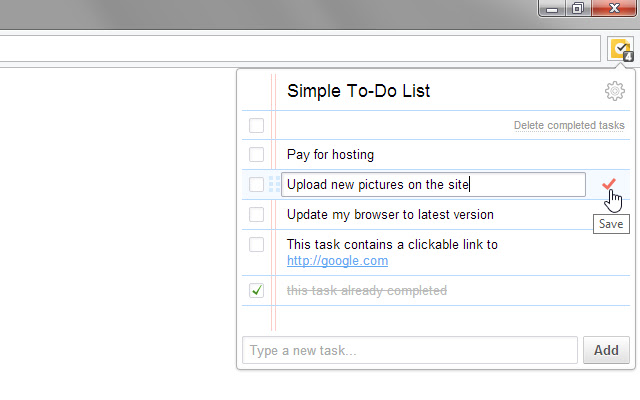Check the box for the clickable link task

click(x=257, y=244)
